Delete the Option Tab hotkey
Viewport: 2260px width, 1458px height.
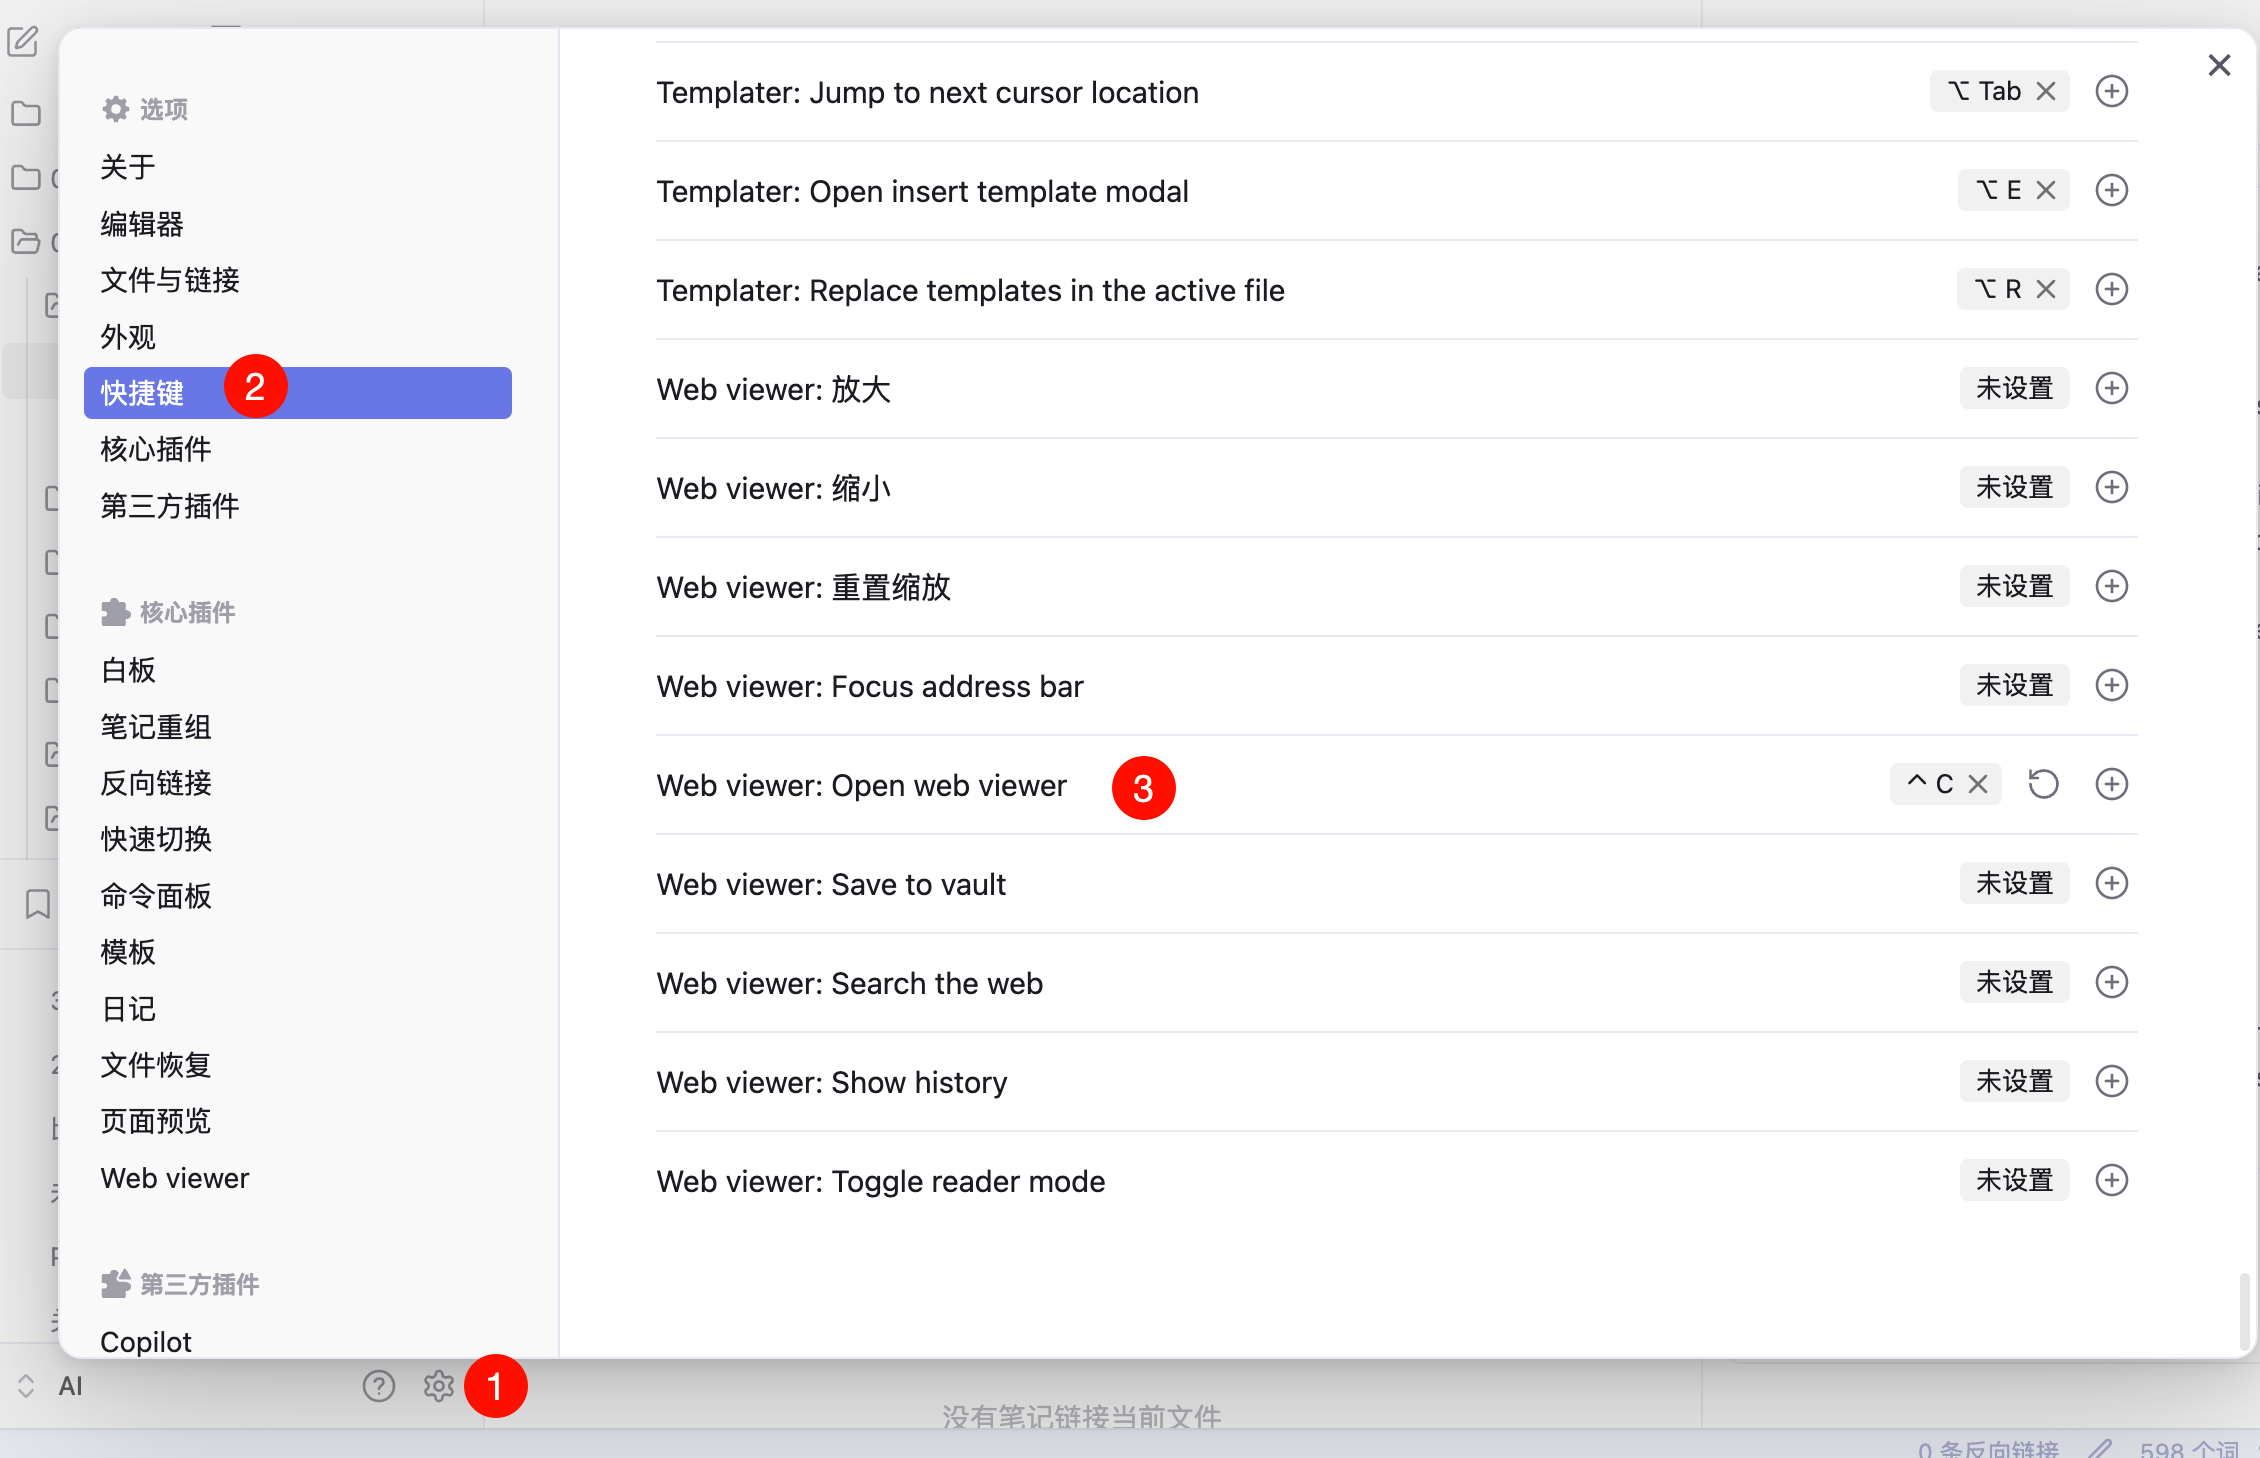click(2046, 92)
